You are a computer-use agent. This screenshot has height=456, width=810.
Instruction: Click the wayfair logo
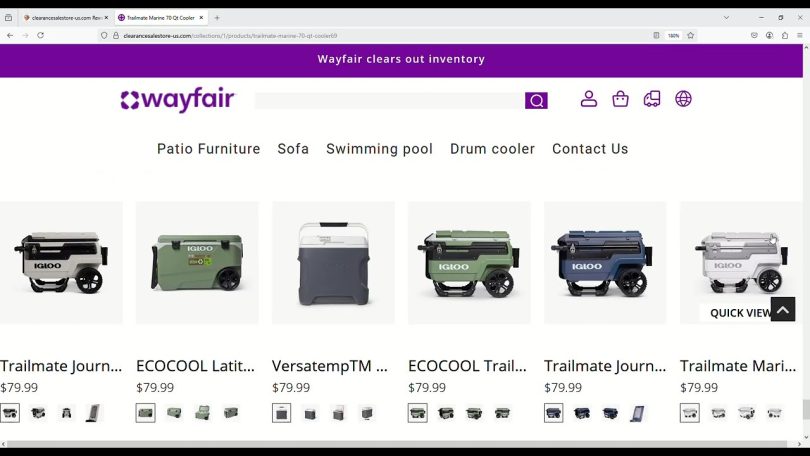tap(178, 99)
